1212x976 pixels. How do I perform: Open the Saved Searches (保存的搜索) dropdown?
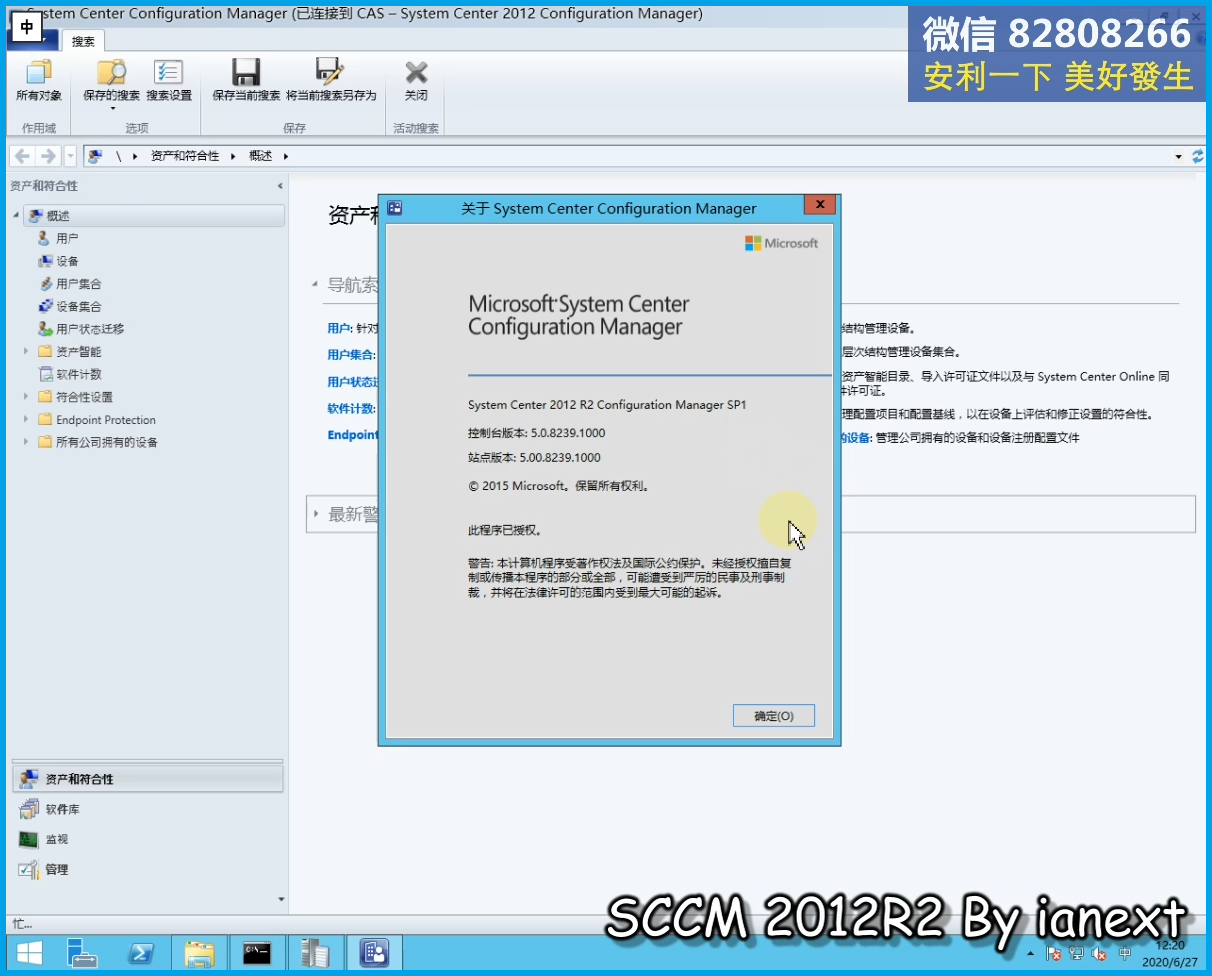(111, 84)
